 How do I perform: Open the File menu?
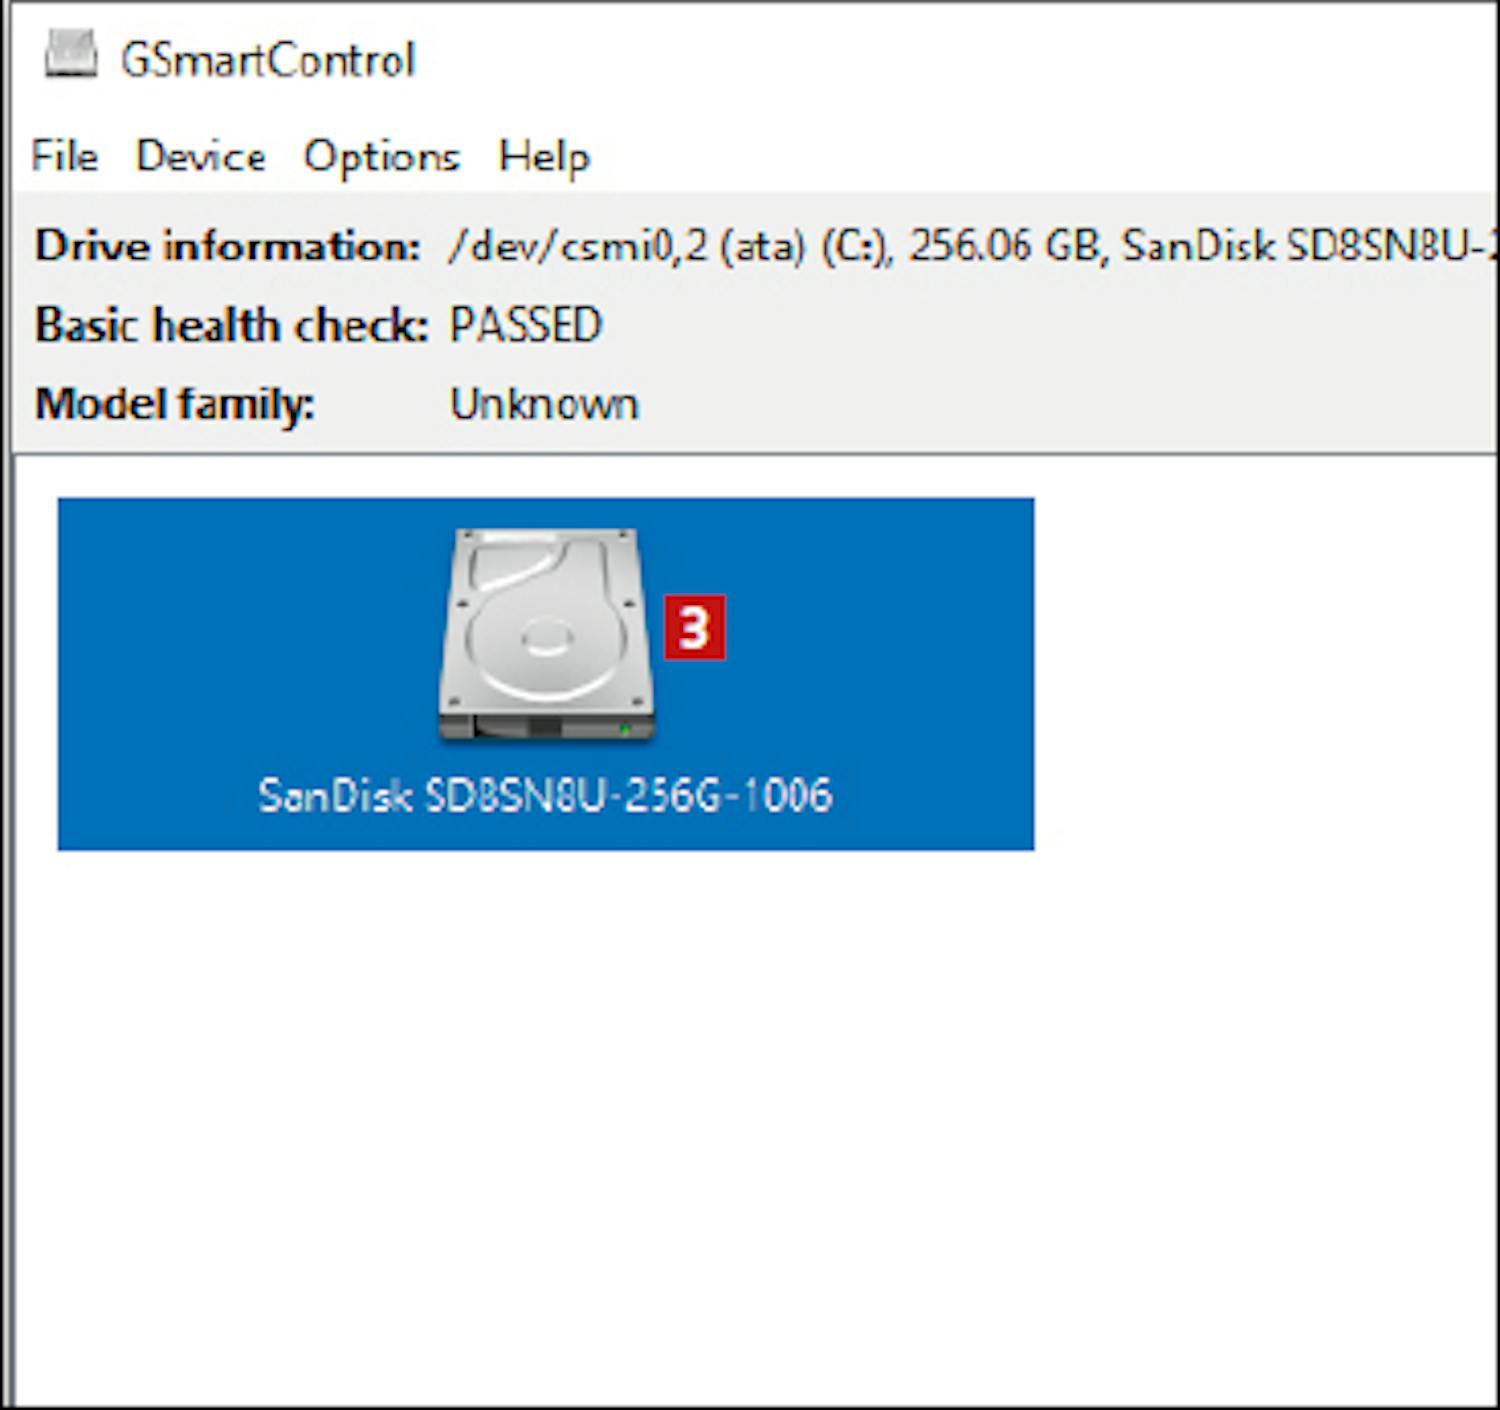(x=64, y=156)
